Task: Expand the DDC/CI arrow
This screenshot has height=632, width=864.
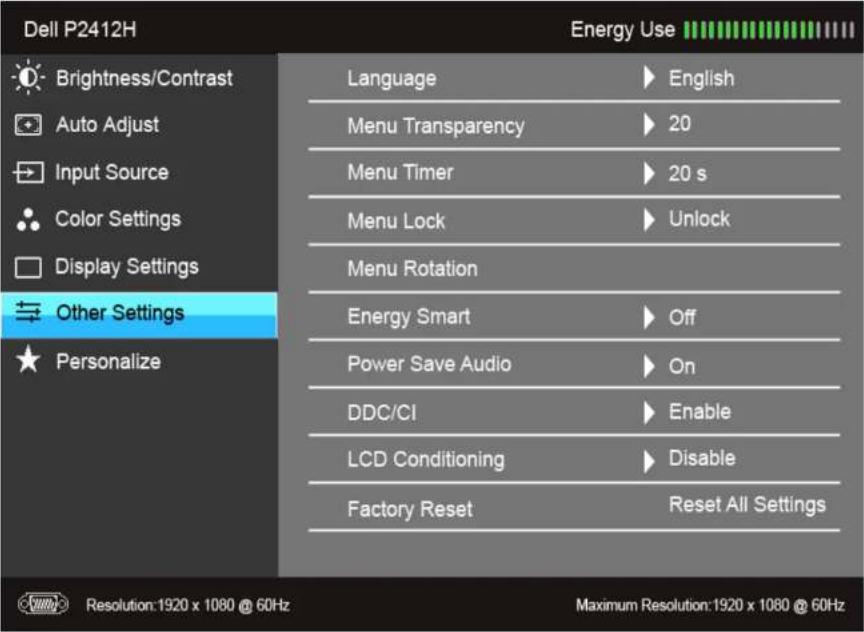Action: 649,412
